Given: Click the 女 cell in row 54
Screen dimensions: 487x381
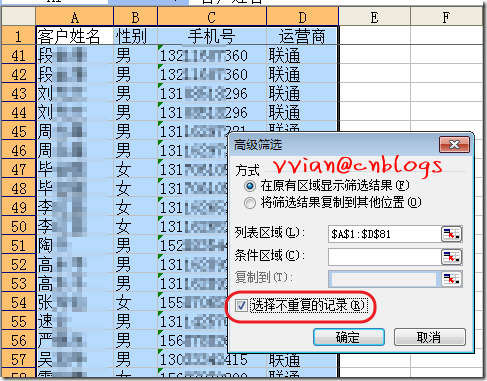Looking at the screenshot, I should point(135,302).
